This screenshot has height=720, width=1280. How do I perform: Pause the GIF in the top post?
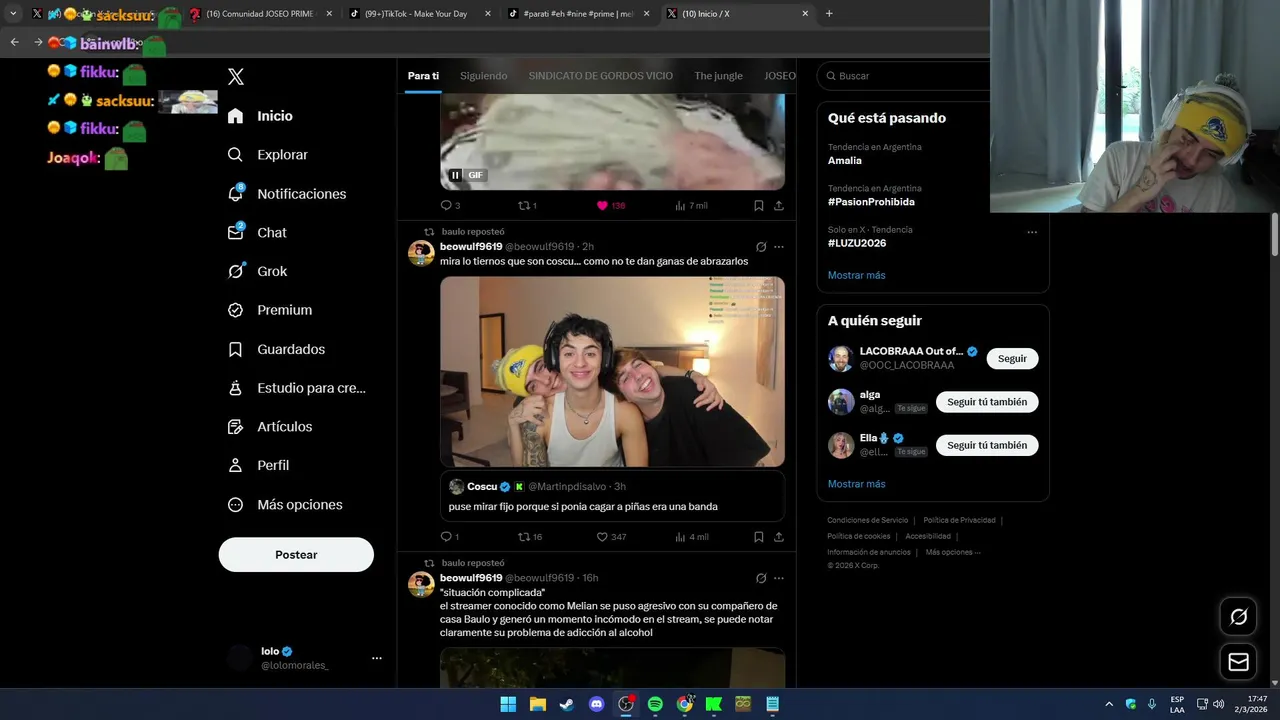coord(455,175)
